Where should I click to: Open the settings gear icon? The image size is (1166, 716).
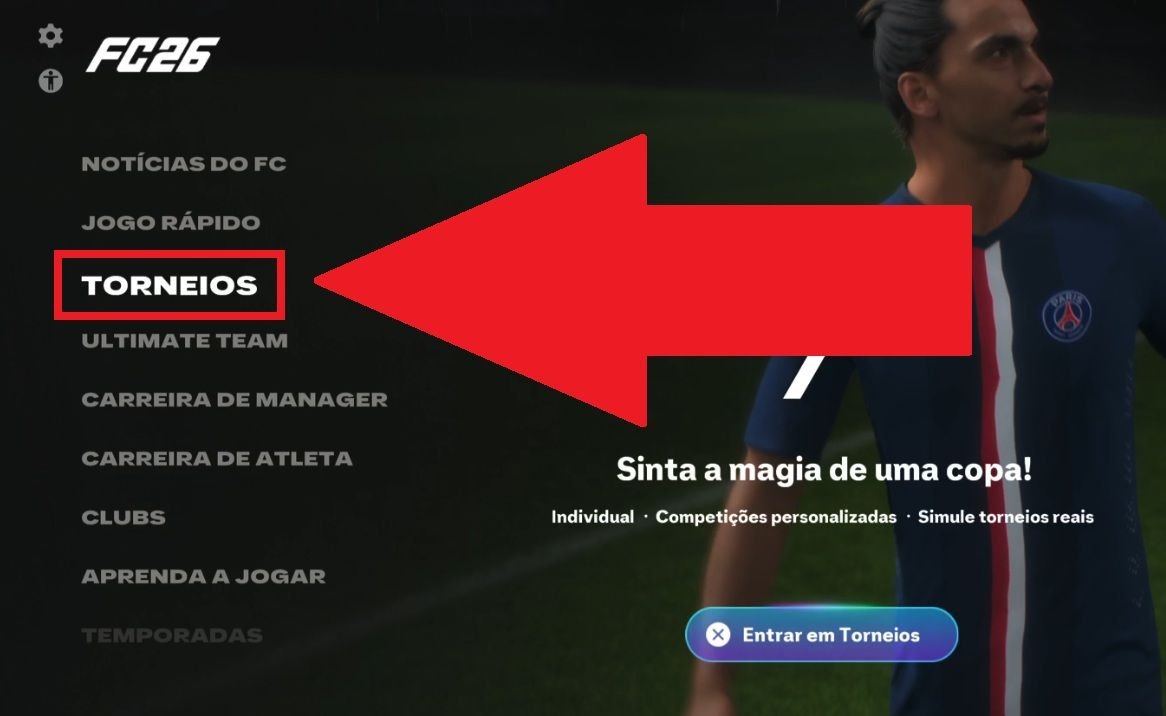[51, 36]
